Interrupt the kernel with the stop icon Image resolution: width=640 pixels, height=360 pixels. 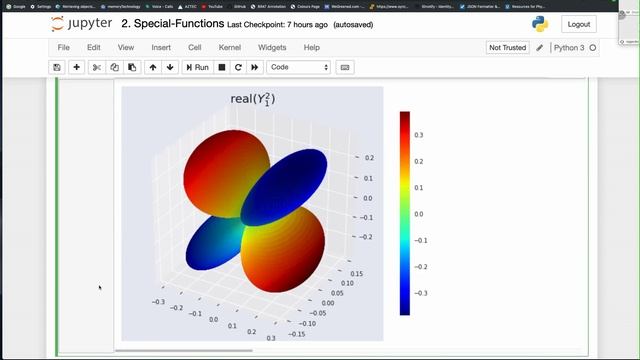222,67
